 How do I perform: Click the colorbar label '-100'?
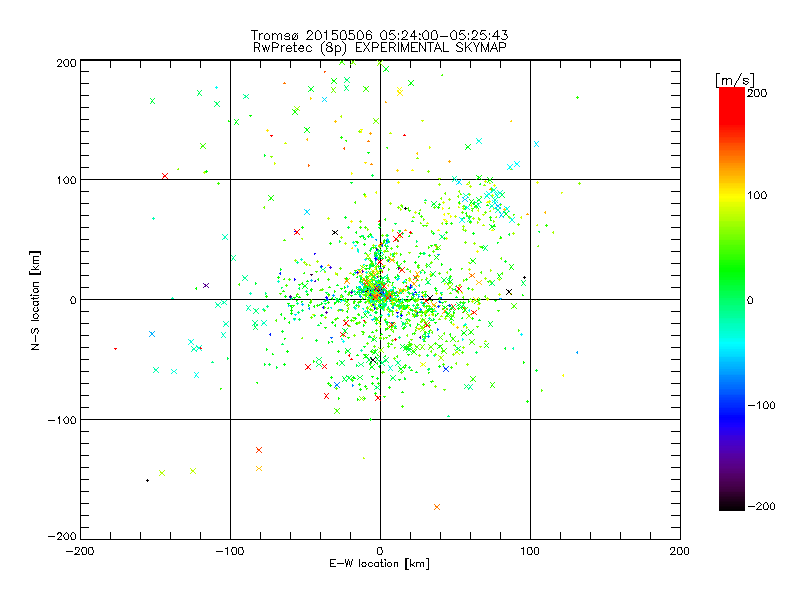pyautogui.click(x=761, y=406)
